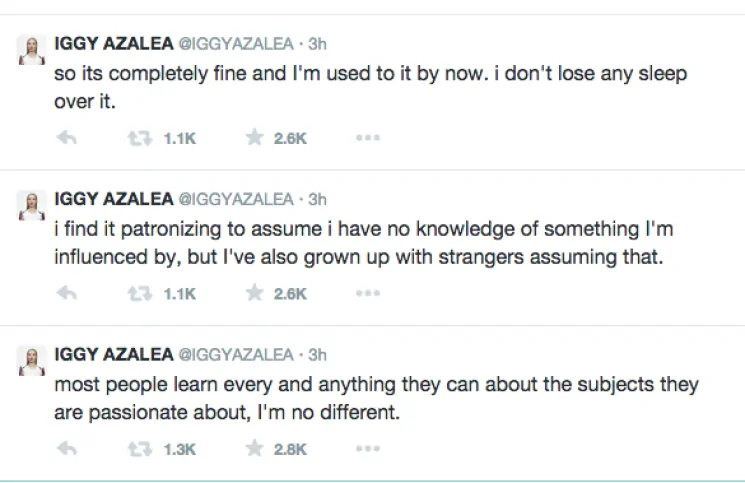Click the 3h timestamp on first tweet
Screen dimensions: 745x483
click(x=318, y=44)
